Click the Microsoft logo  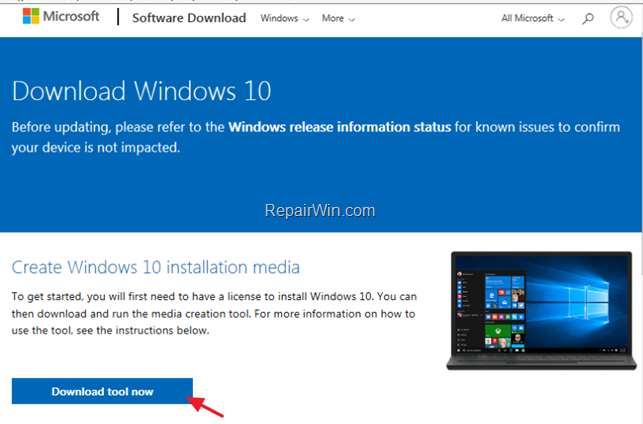coord(61,16)
